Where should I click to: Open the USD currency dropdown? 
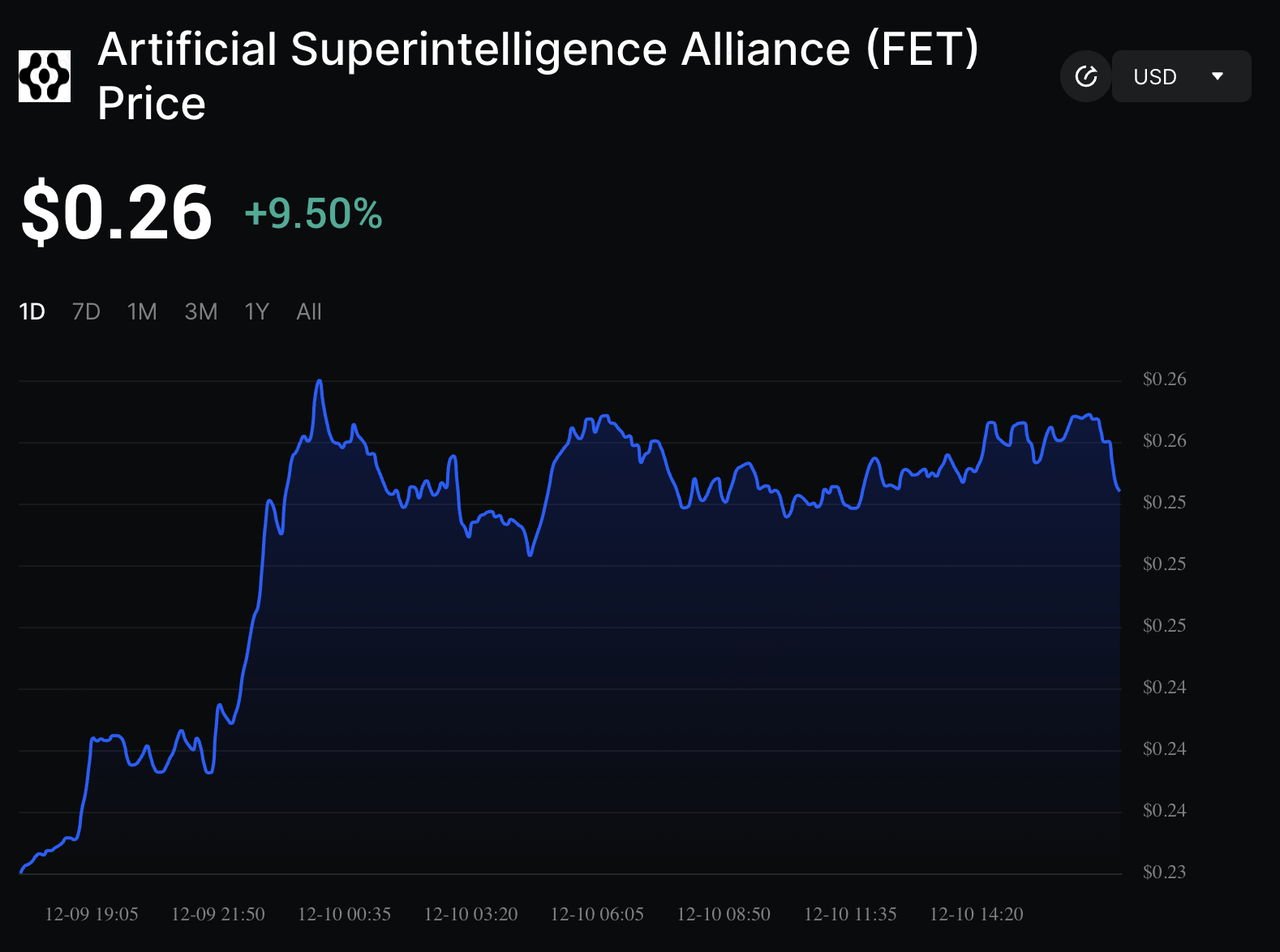[1180, 76]
